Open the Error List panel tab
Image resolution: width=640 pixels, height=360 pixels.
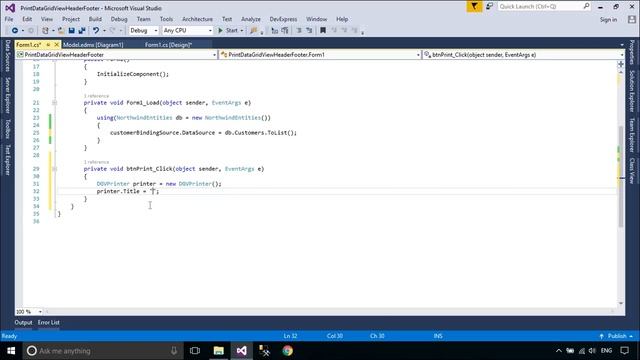click(x=49, y=322)
